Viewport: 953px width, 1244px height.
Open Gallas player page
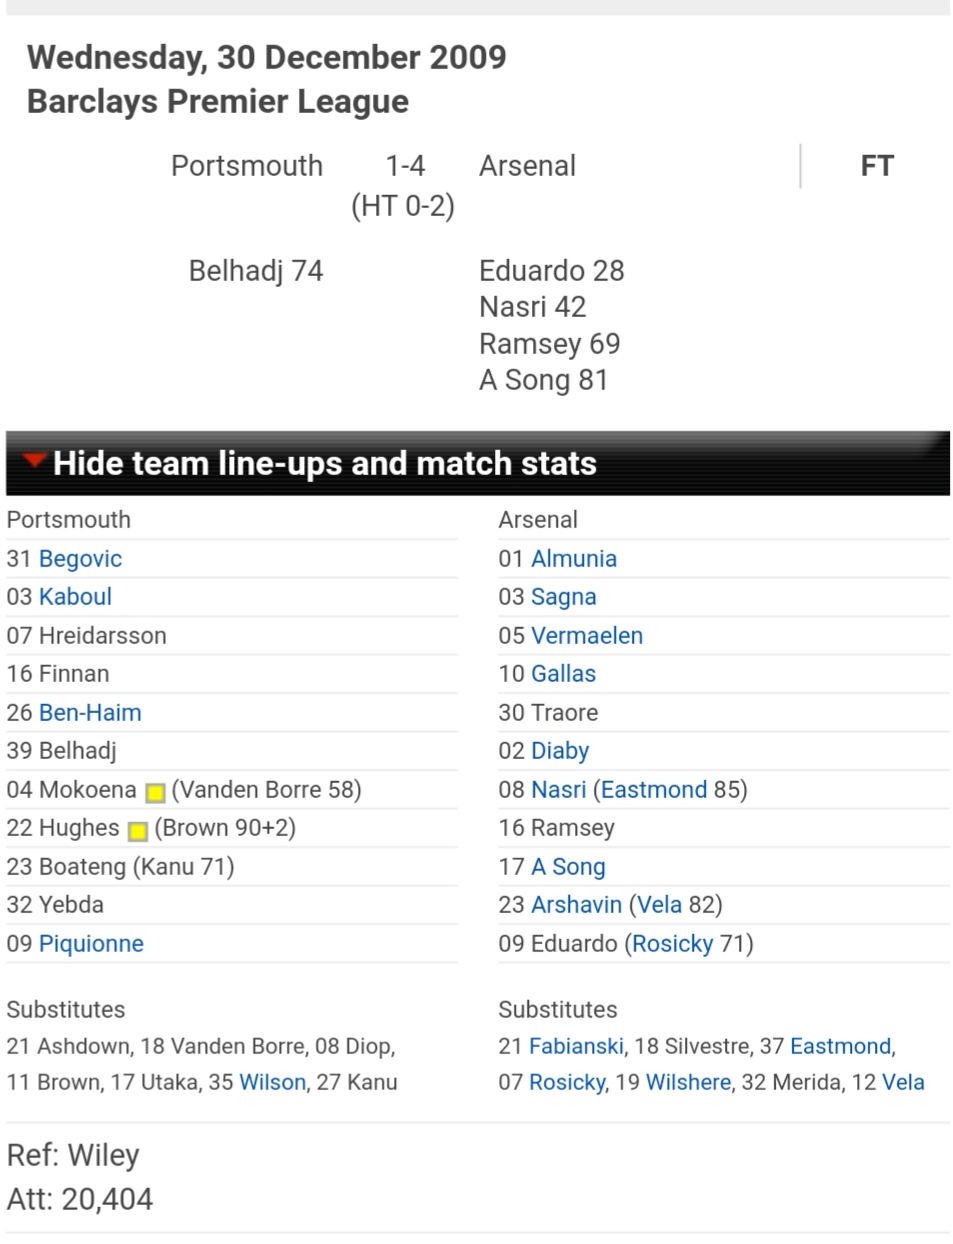click(x=563, y=674)
